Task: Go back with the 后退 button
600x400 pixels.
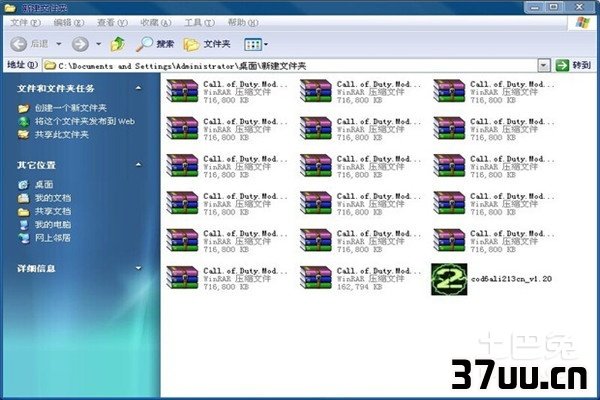Action: [29, 44]
